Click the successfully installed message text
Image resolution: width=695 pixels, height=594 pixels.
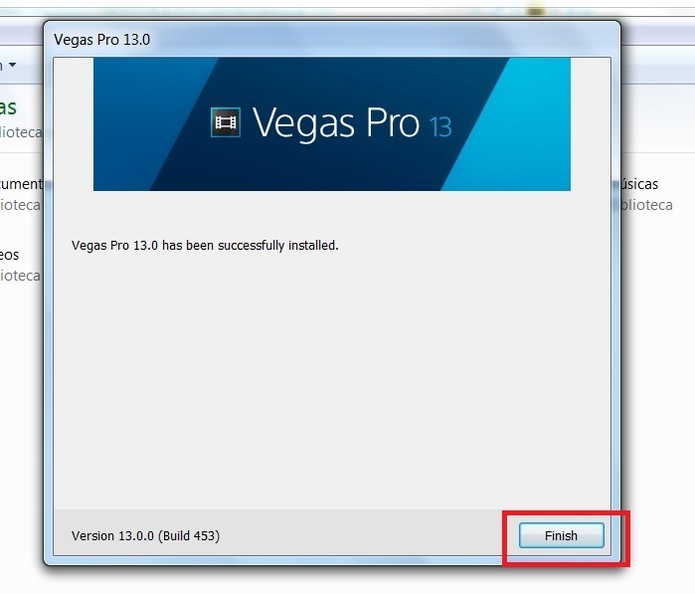(x=205, y=245)
